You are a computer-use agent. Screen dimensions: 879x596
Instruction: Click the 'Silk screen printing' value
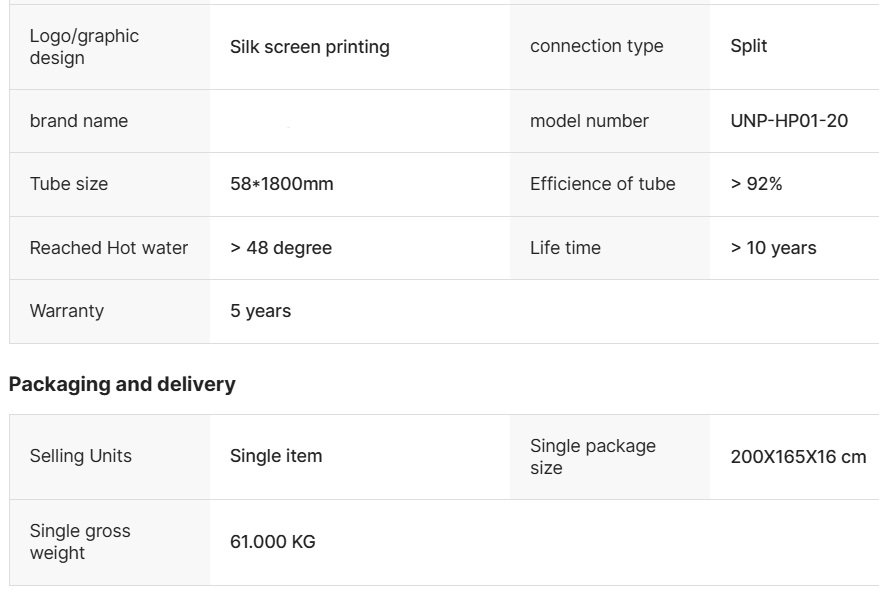pyautogui.click(x=309, y=47)
